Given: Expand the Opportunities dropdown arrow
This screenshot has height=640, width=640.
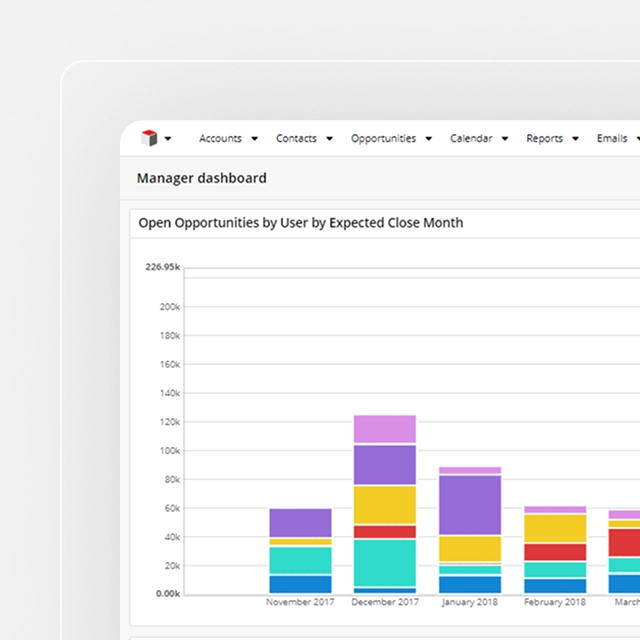Looking at the screenshot, I should (428, 139).
